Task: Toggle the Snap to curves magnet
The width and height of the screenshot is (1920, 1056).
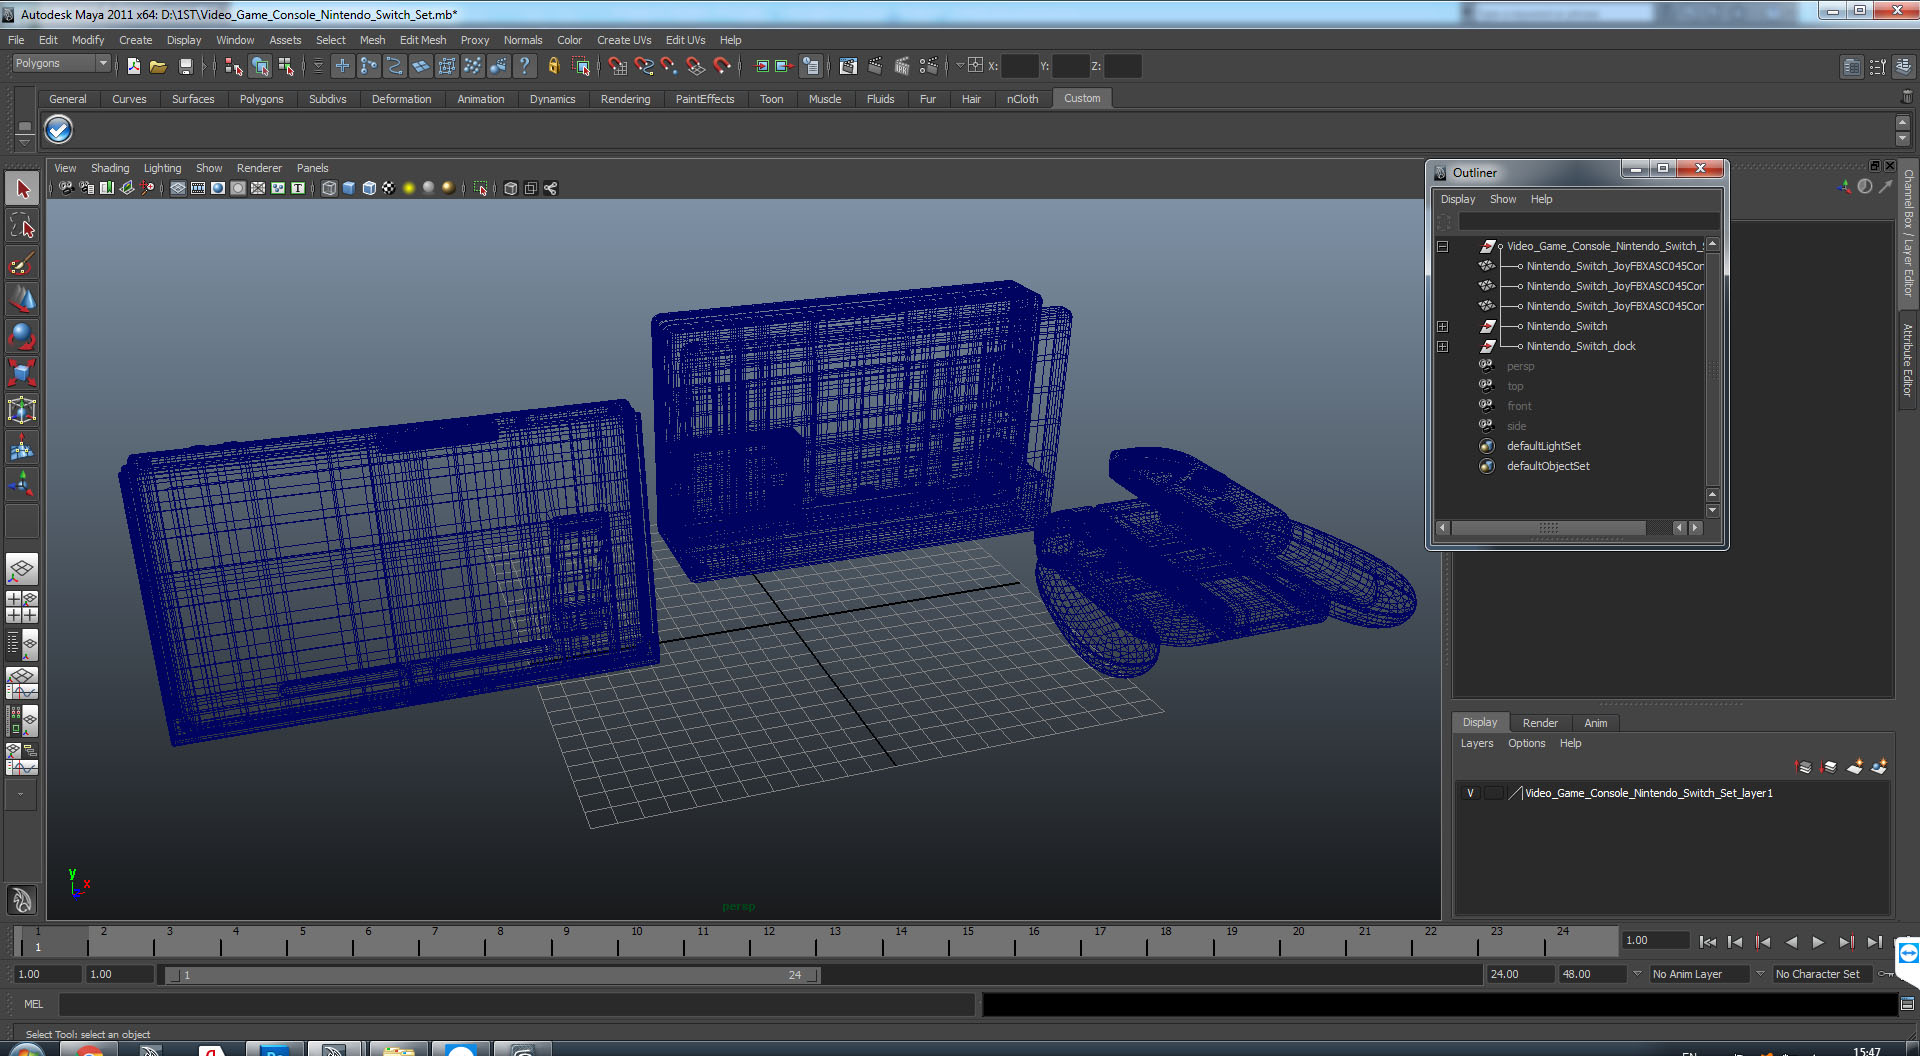Action: (643, 66)
